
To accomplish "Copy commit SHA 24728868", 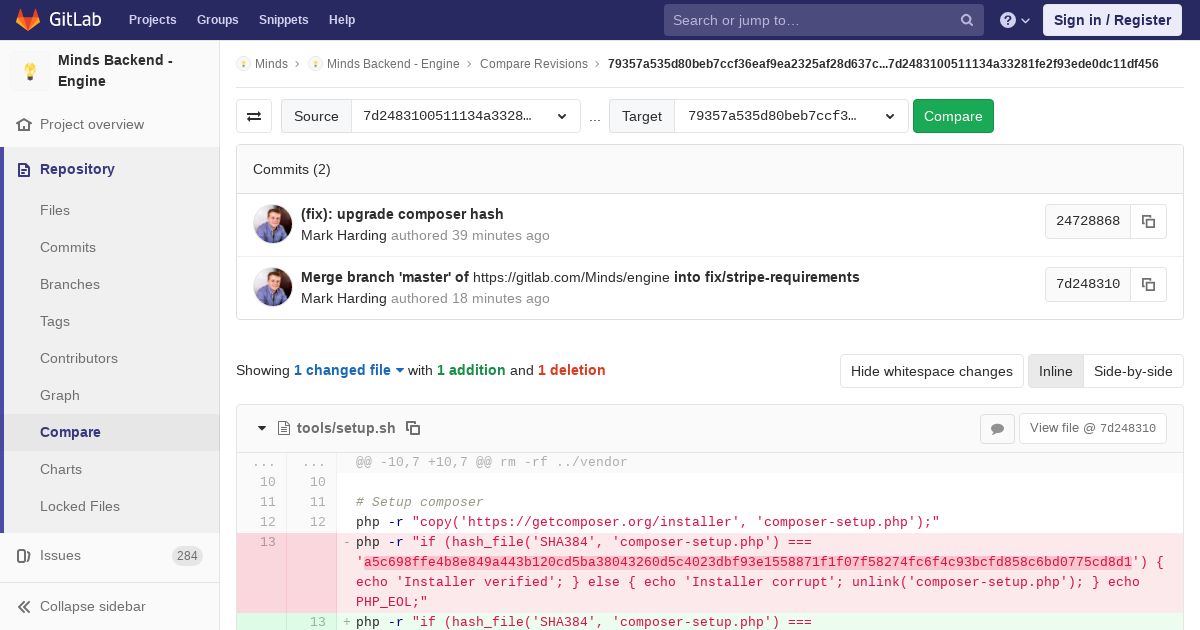I will [1148, 221].
